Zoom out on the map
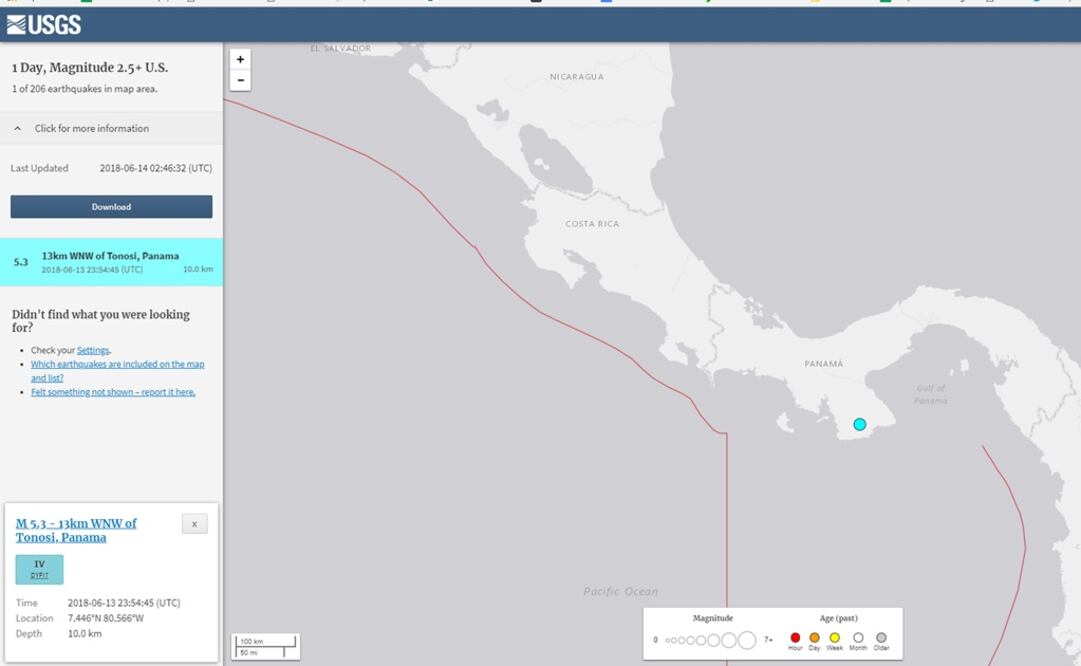 pos(240,80)
